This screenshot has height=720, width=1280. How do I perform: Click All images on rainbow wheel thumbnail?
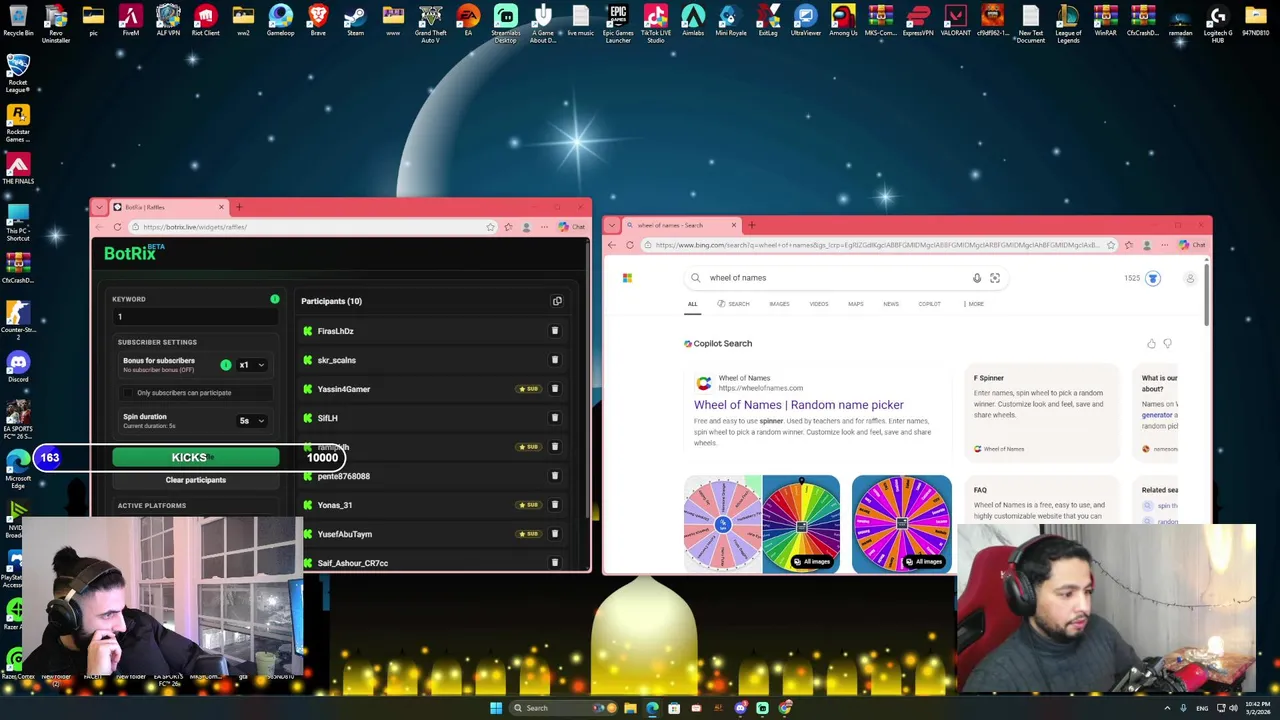click(x=812, y=562)
